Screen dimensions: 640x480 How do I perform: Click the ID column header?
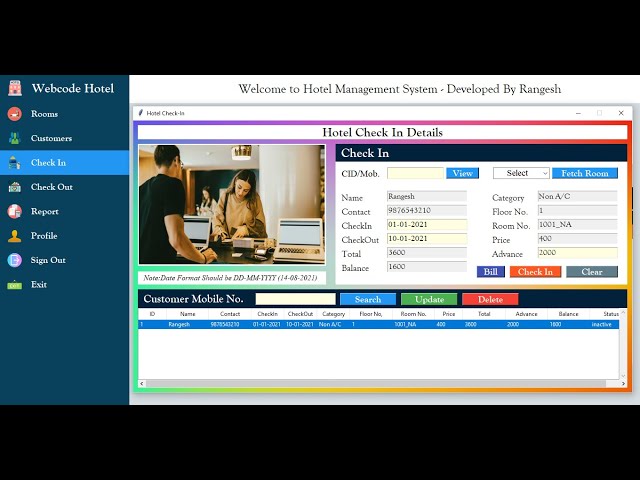coord(152,314)
